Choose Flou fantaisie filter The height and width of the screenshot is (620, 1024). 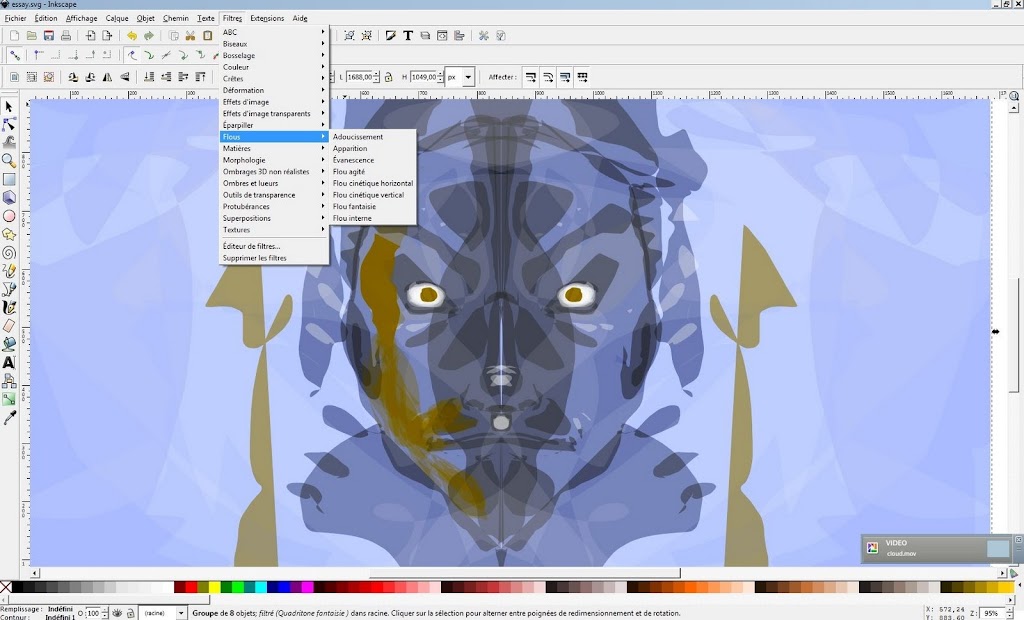pyautogui.click(x=373, y=206)
